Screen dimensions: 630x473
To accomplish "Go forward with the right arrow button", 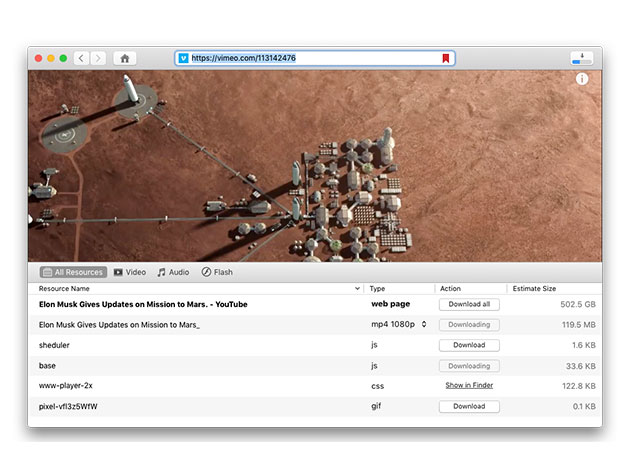I will click(x=98, y=58).
